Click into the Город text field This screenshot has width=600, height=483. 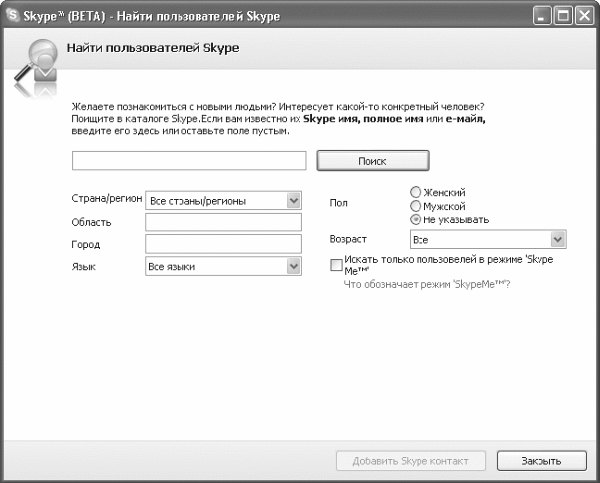[223, 244]
